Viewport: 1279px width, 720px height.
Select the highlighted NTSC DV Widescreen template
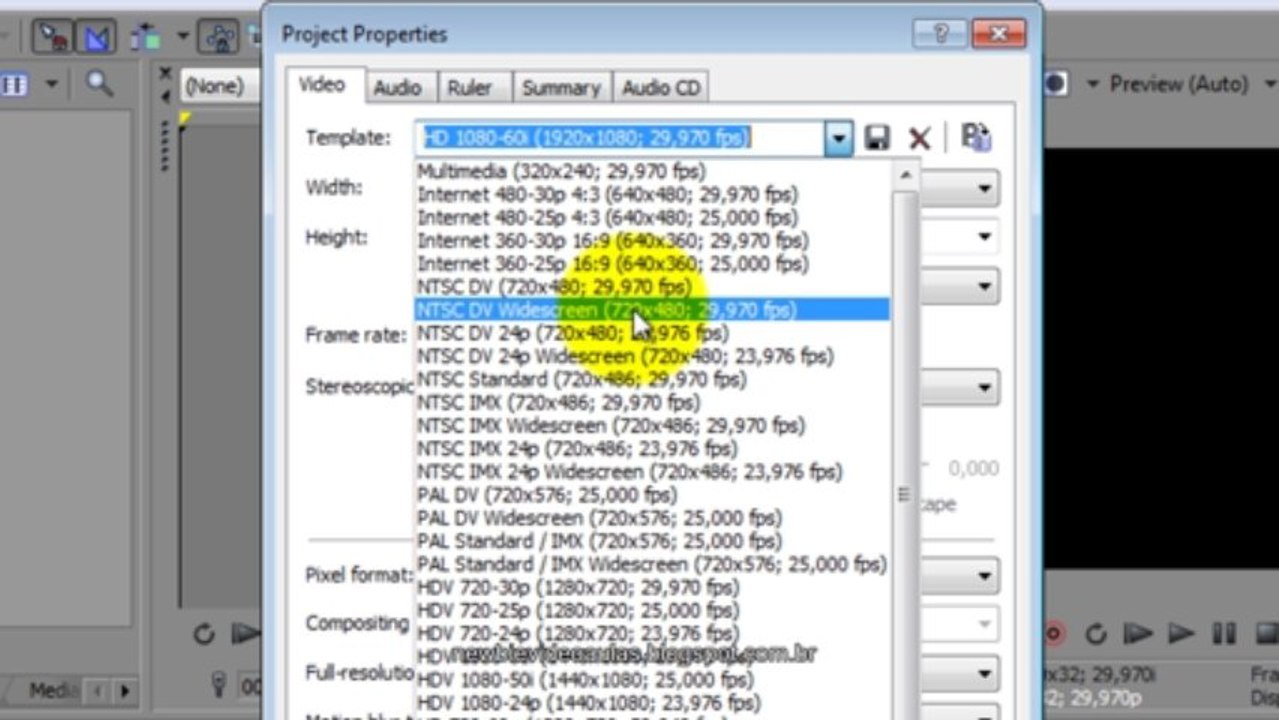coord(652,310)
